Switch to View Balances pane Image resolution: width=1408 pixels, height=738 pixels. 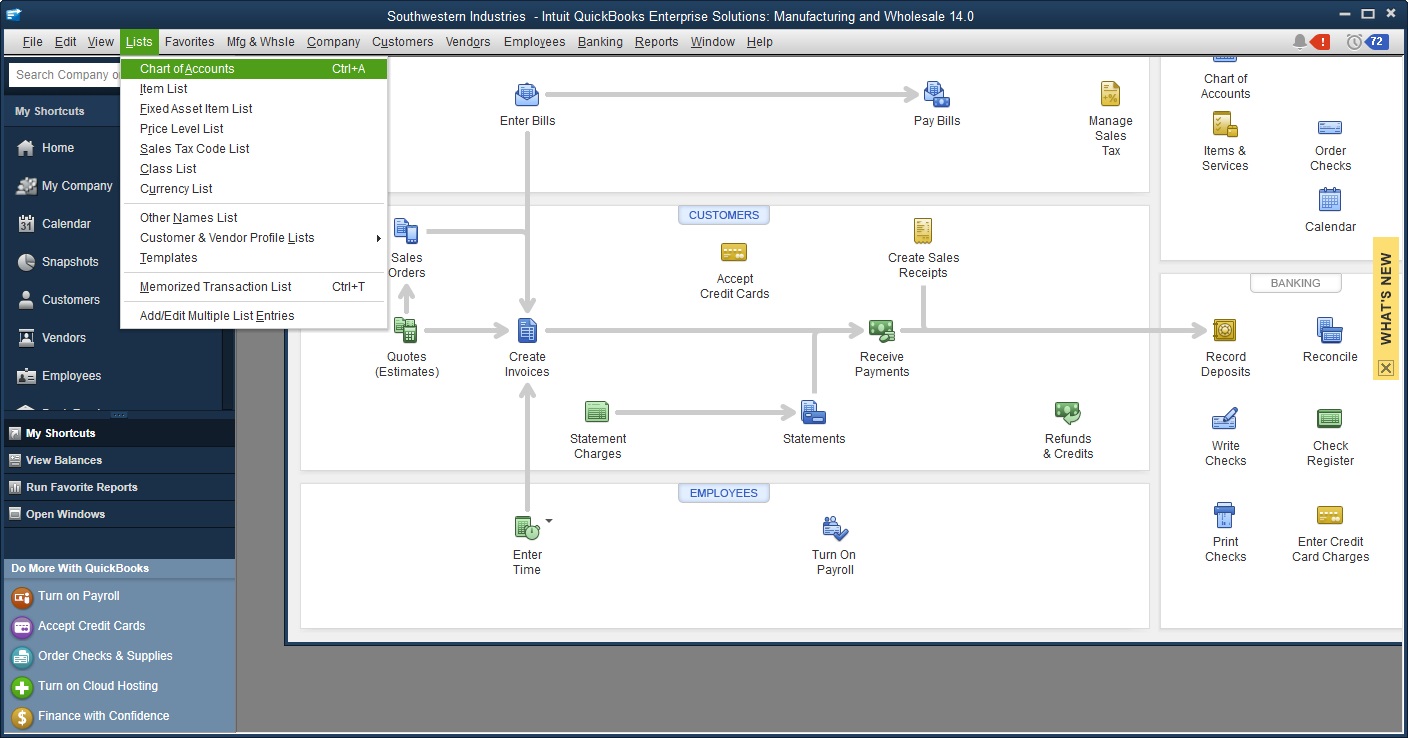(x=119, y=460)
